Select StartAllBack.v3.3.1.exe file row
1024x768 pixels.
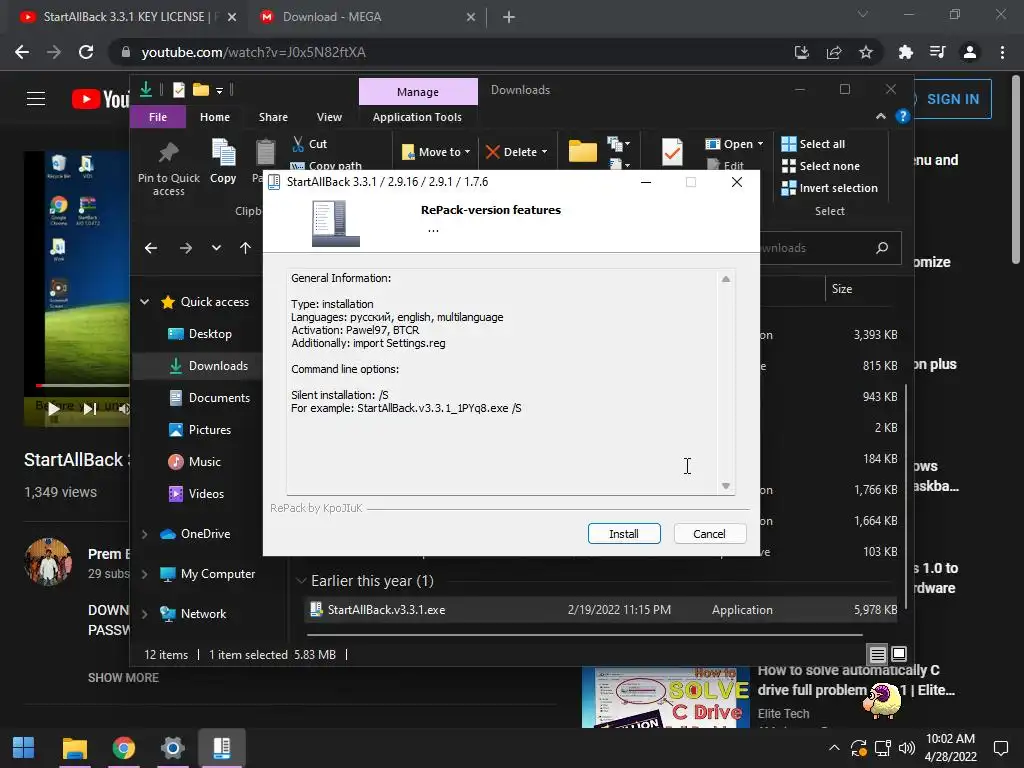point(601,610)
